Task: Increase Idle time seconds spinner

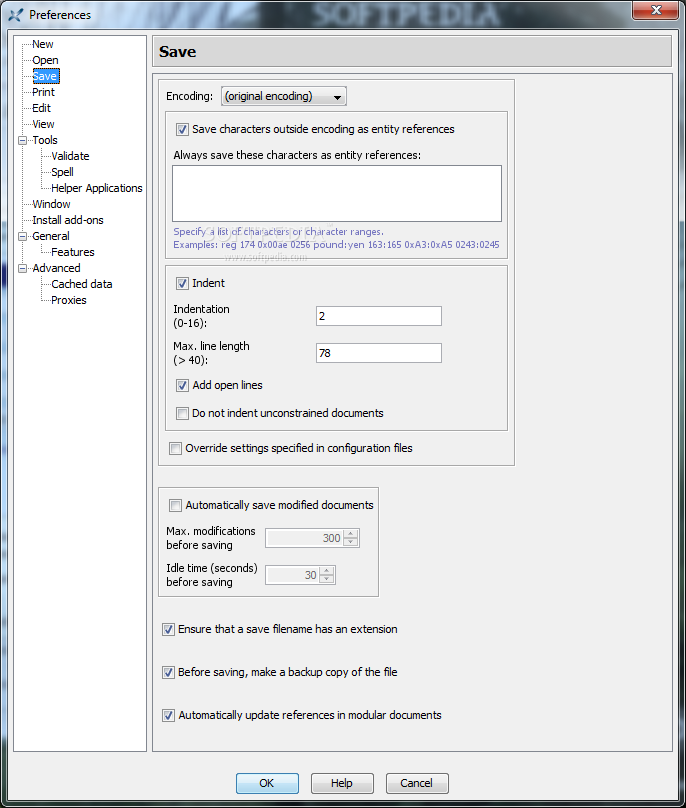Action: tap(327, 571)
